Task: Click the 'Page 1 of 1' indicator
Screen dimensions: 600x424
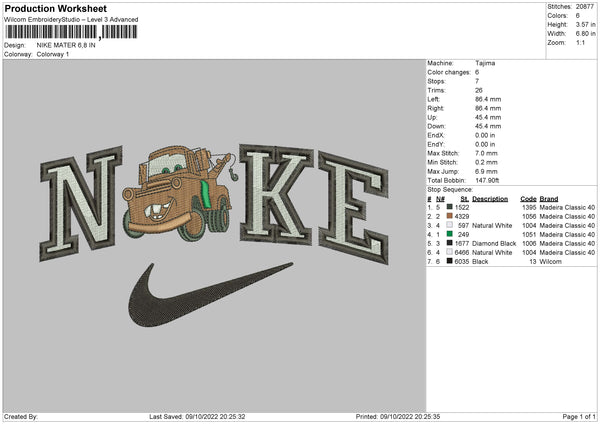Action: click(x=579, y=417)
